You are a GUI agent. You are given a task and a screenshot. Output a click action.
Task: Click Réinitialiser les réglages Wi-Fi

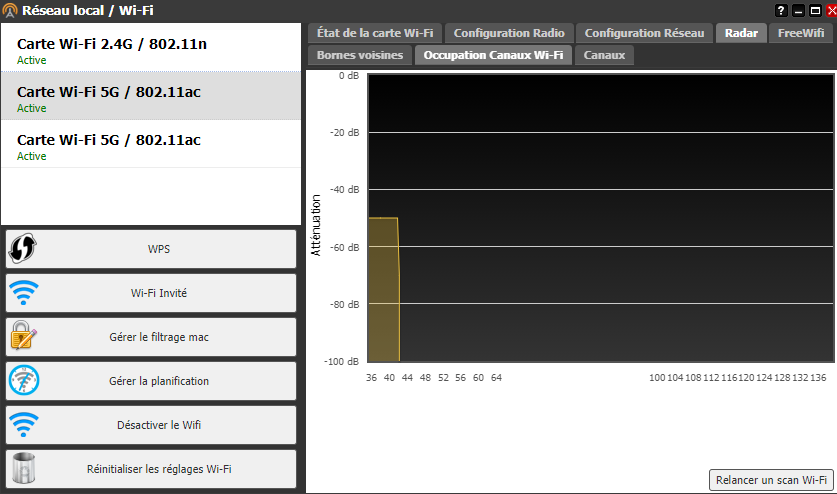point(151,469)
